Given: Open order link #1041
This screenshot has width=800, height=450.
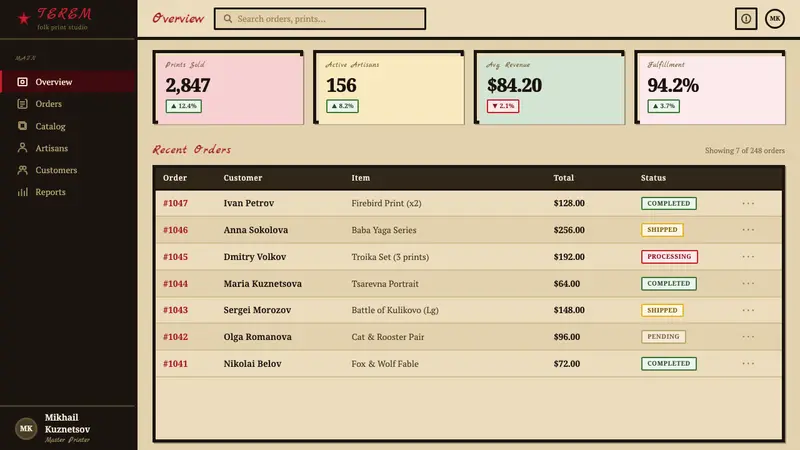Looking at the screenshot, I should (x=175, y=363).
